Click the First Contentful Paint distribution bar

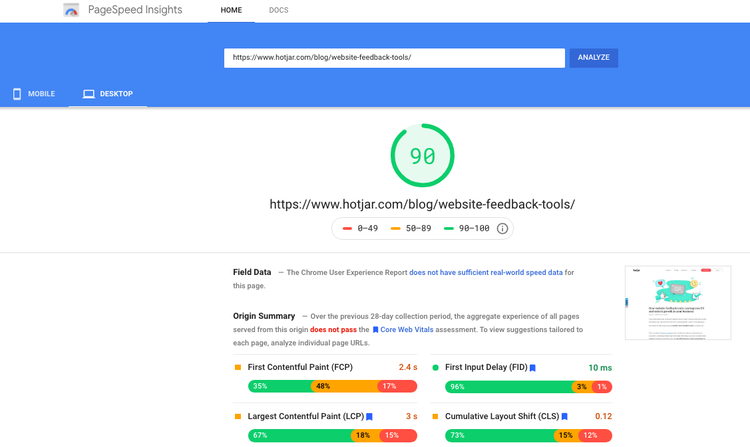point(332,386)
